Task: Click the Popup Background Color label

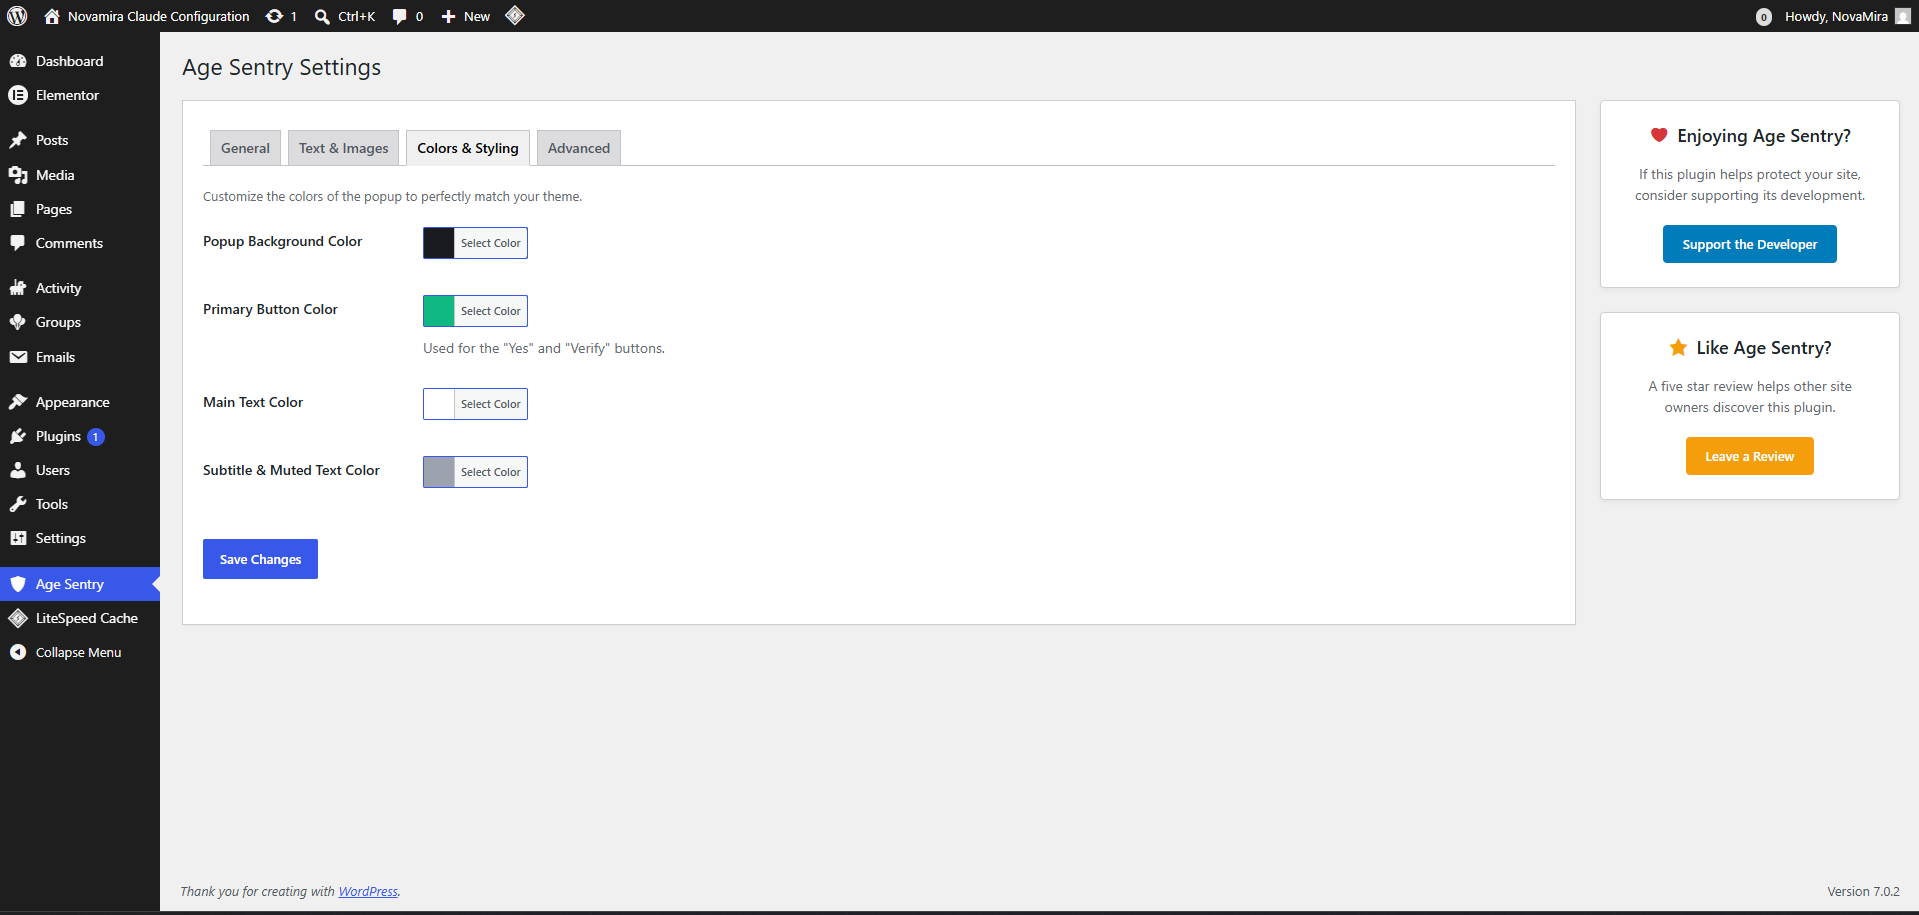Action: tap(283, 241)
